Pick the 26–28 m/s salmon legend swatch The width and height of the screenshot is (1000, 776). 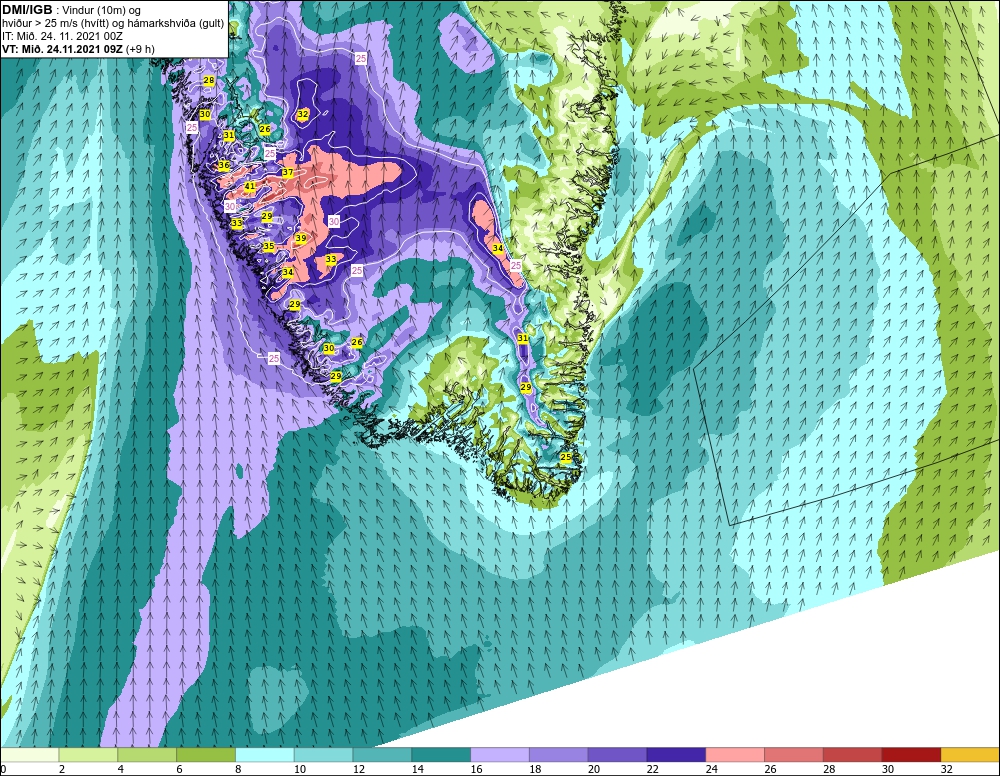click(x=793, y=754)
